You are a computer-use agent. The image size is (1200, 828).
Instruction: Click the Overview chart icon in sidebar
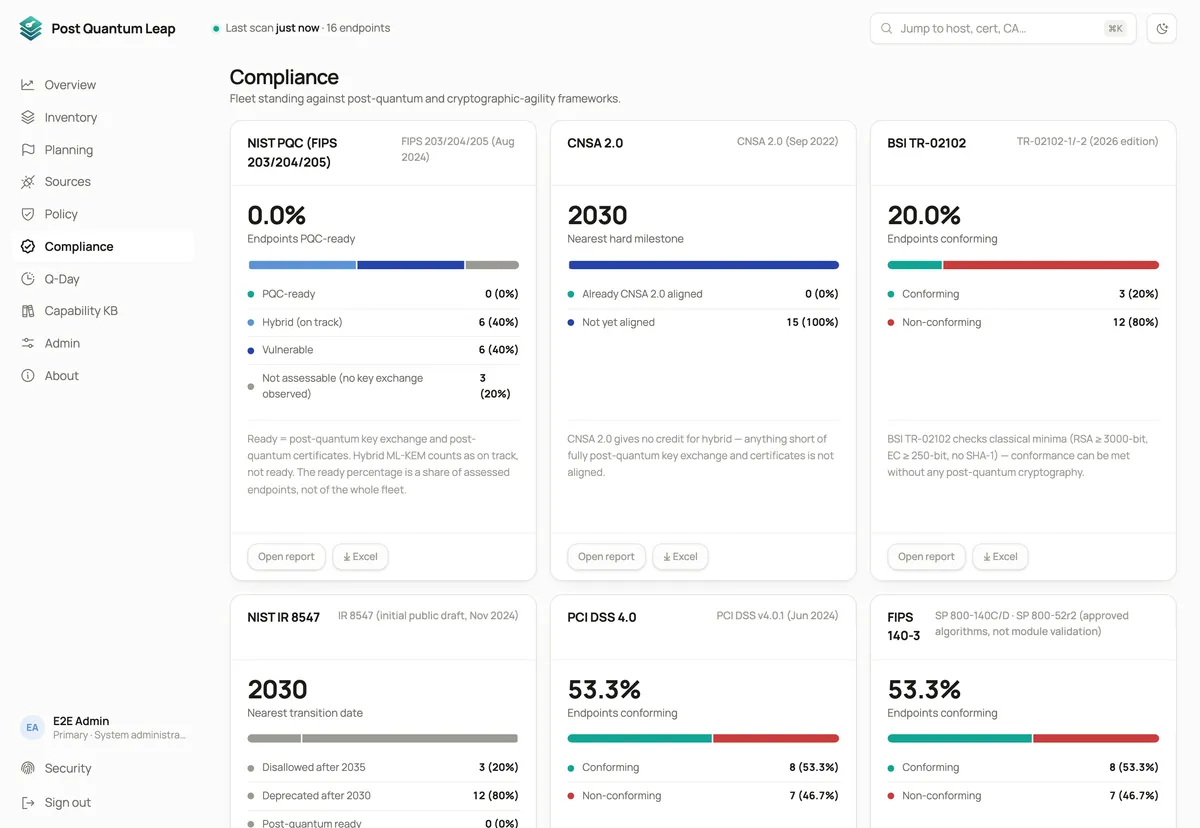coord(28,85)
